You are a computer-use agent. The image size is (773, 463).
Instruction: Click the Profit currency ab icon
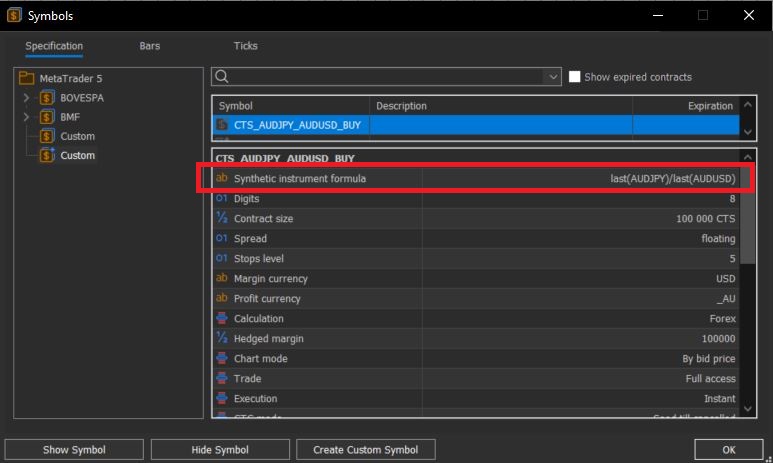(222, 297)
